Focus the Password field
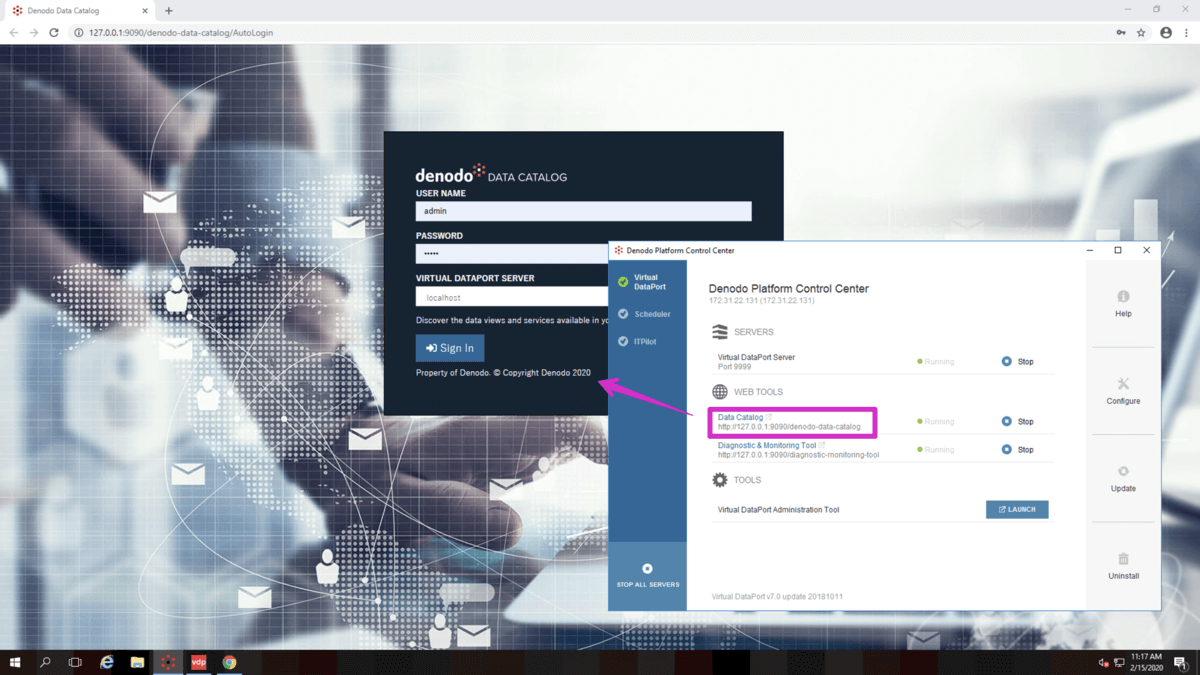The image size is (1200, 675). pos(512,253)
